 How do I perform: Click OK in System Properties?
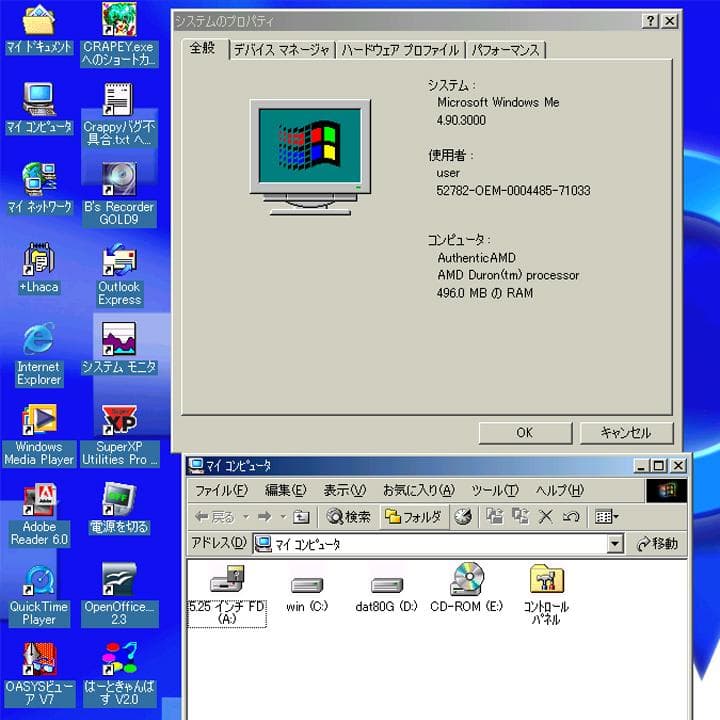[525, 433]
